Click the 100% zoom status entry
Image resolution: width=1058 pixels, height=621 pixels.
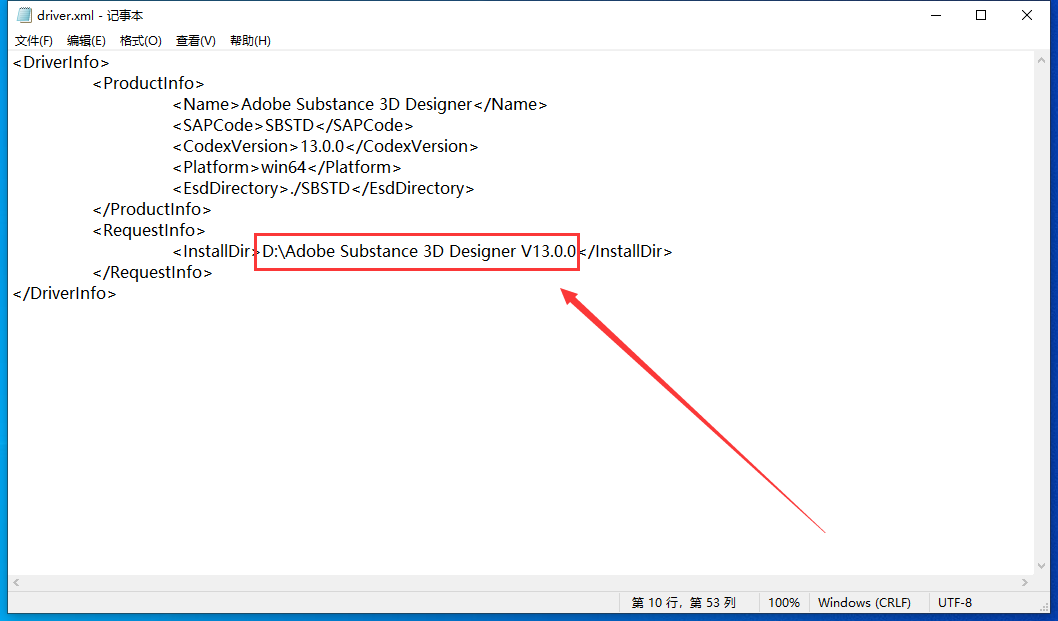point(783,602)
